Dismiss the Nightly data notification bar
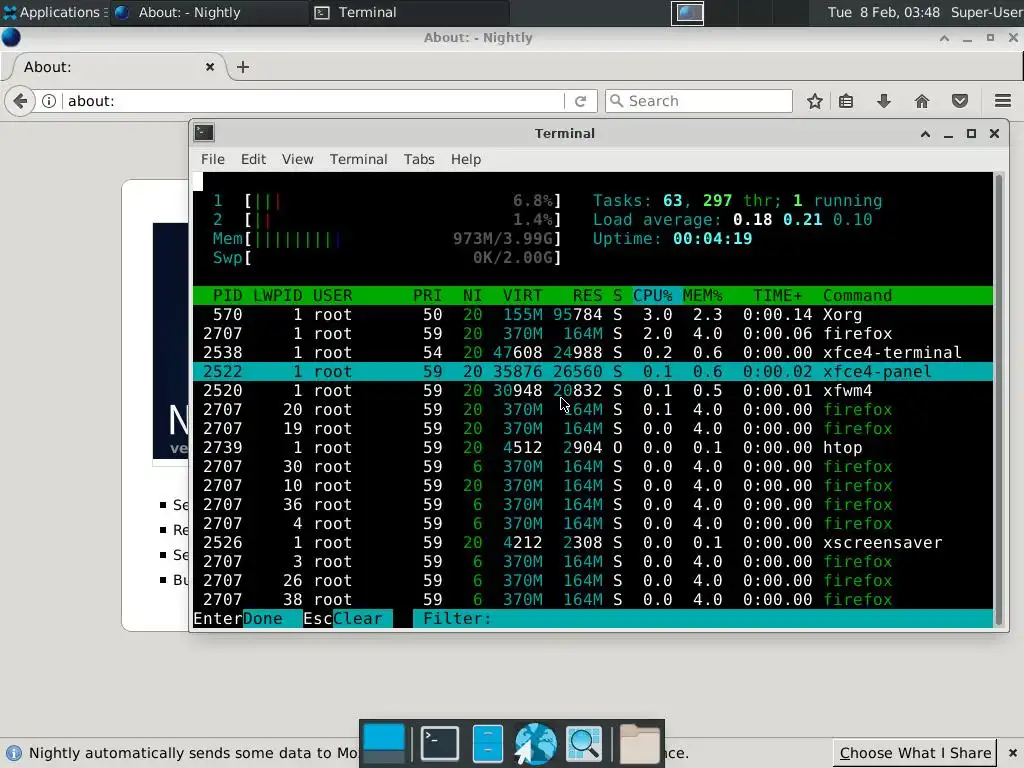The height and width of the screenshot is (768, 1024). [x=1013, y=753]
